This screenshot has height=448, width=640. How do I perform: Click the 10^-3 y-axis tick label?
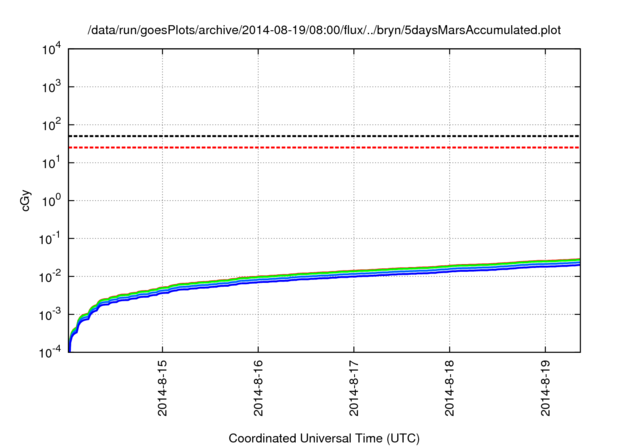(x=50, y=314)
